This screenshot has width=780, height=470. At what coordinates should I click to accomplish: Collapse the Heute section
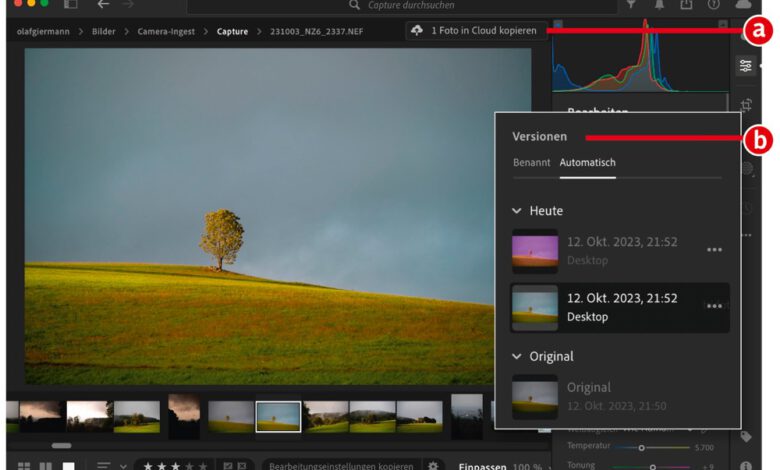517,211
